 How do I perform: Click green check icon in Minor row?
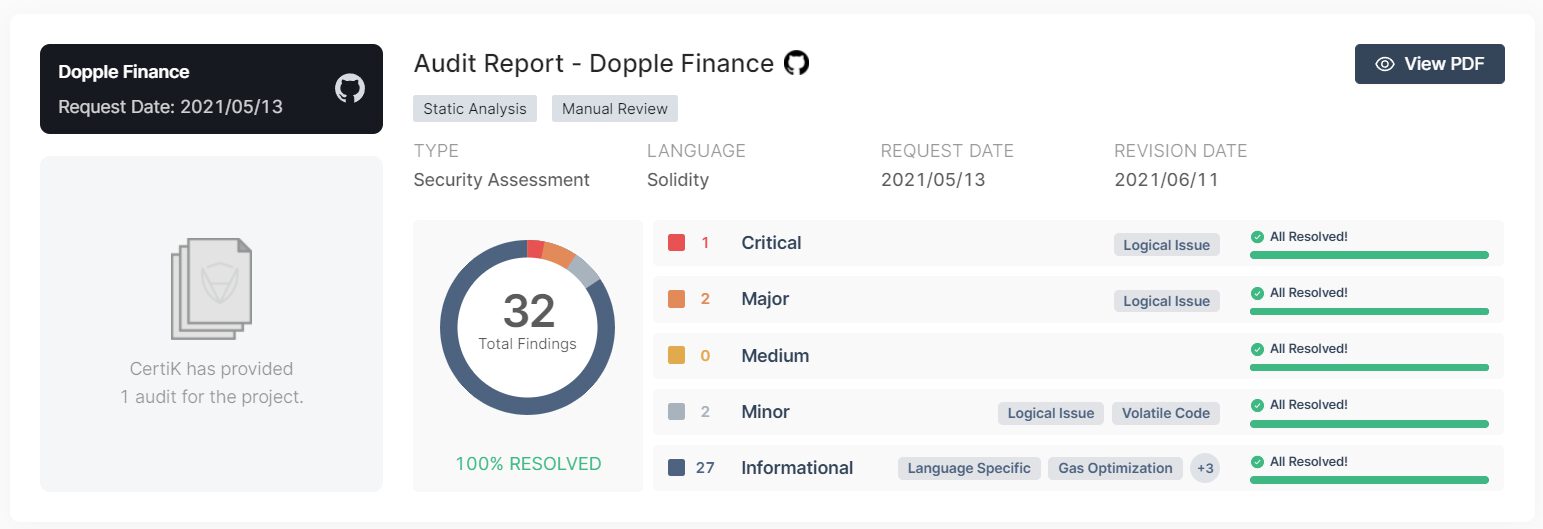(x=1257, y=405)
